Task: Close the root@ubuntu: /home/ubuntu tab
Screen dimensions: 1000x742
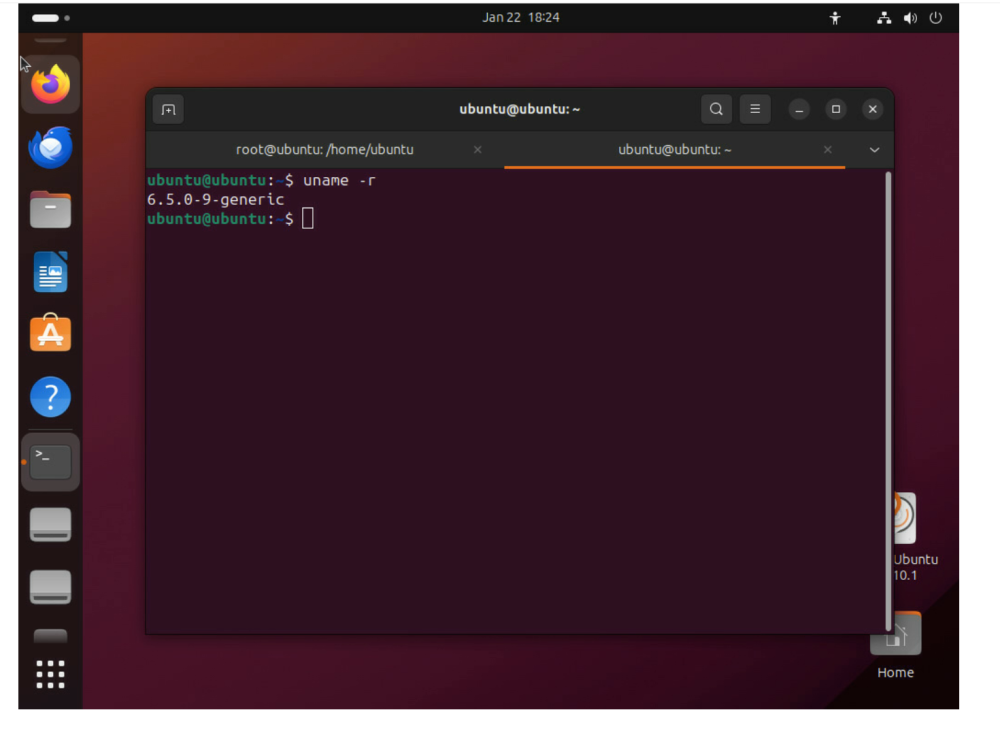Action: [478, 150]
